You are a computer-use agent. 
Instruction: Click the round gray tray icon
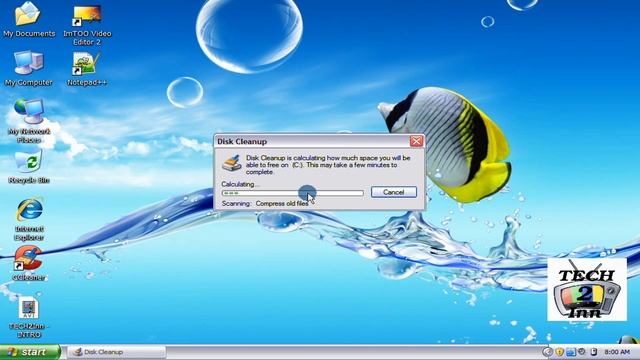582,351
